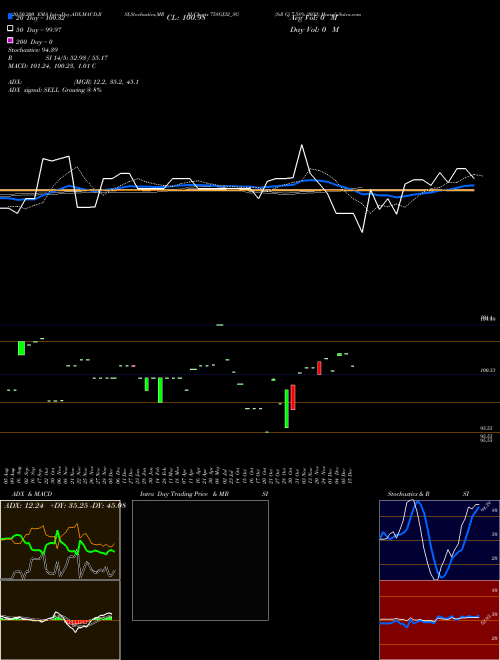The image size is (500, 660).
Task: Click the 100.23 price axis label
Action: 487,370
